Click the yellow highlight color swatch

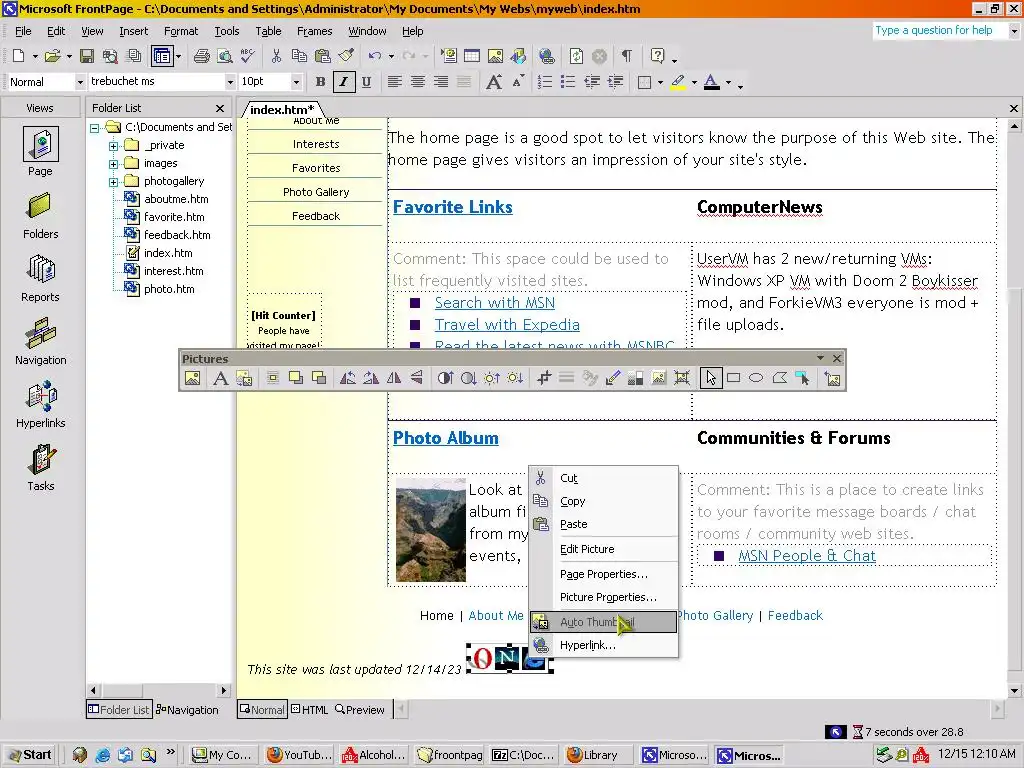[x=678, y=82]
